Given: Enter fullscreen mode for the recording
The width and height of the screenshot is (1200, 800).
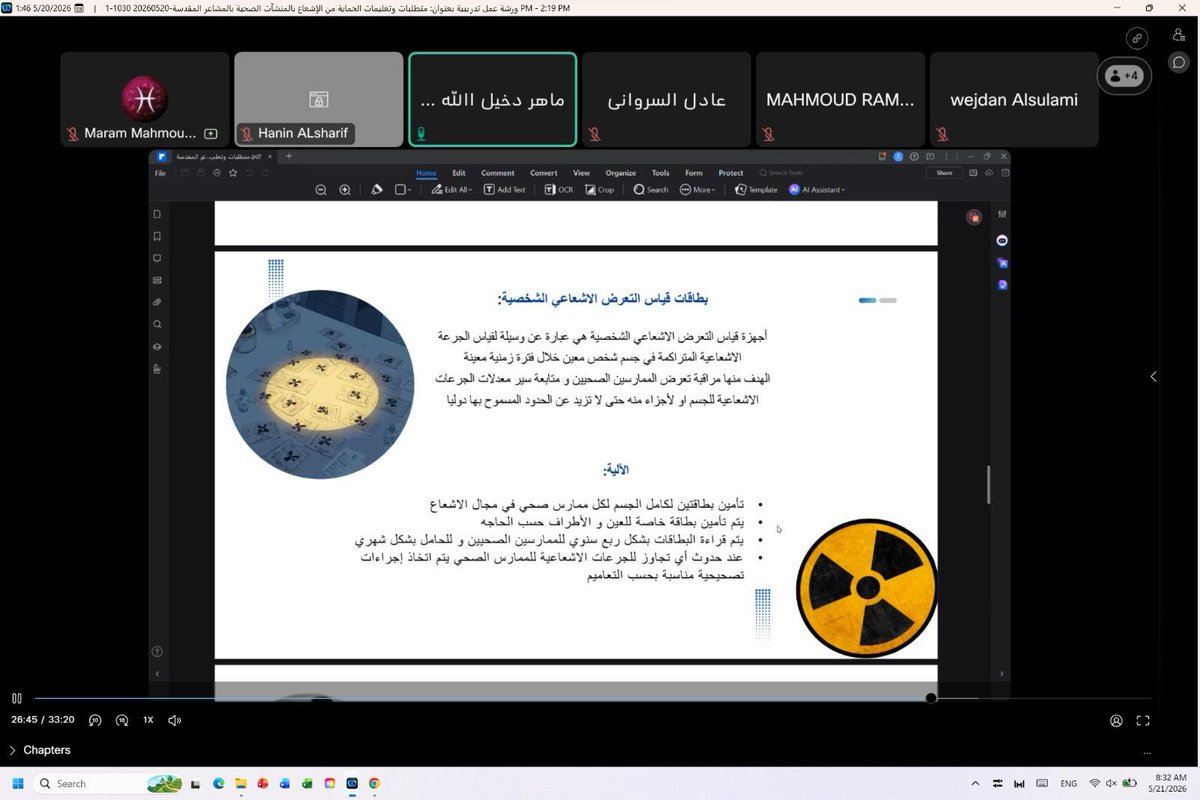Looking at the screenshot, I should pos(1143,720).
